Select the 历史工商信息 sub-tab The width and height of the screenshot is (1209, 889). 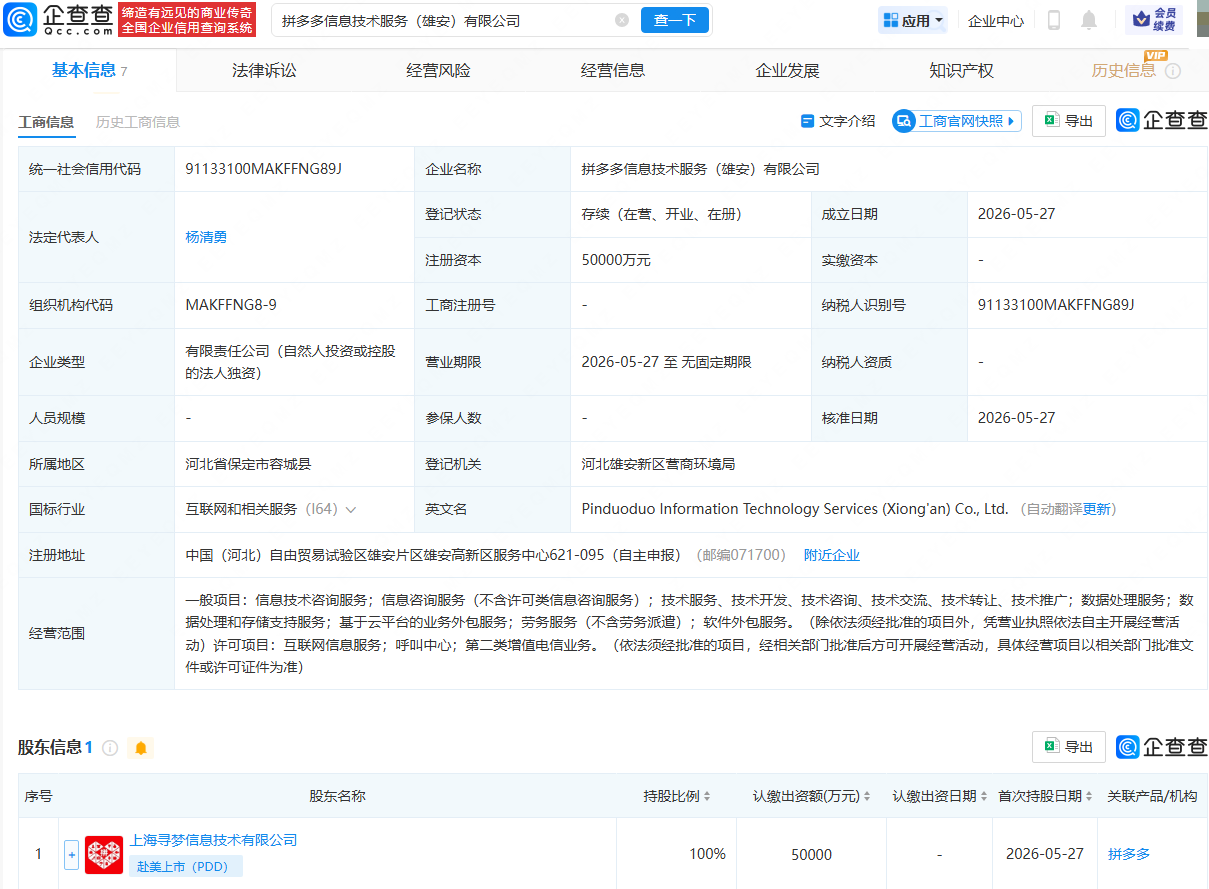coord(138,122)
